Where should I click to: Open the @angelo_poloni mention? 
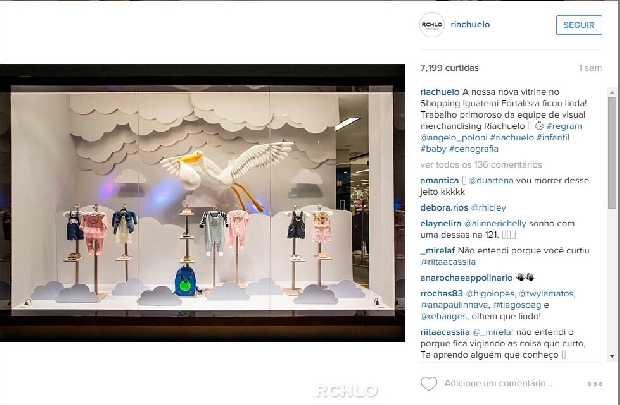pyautogui.click(x=454, y=138)
